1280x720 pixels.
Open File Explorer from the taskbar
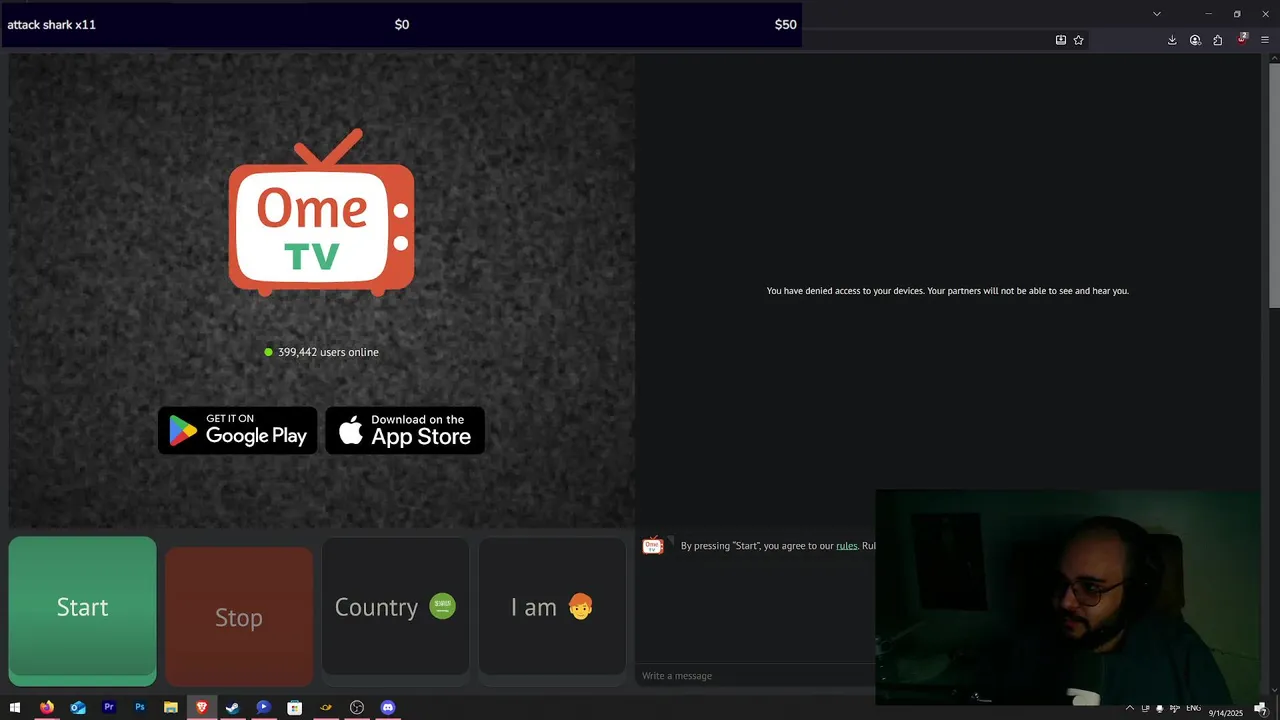[x=171, y=708]
